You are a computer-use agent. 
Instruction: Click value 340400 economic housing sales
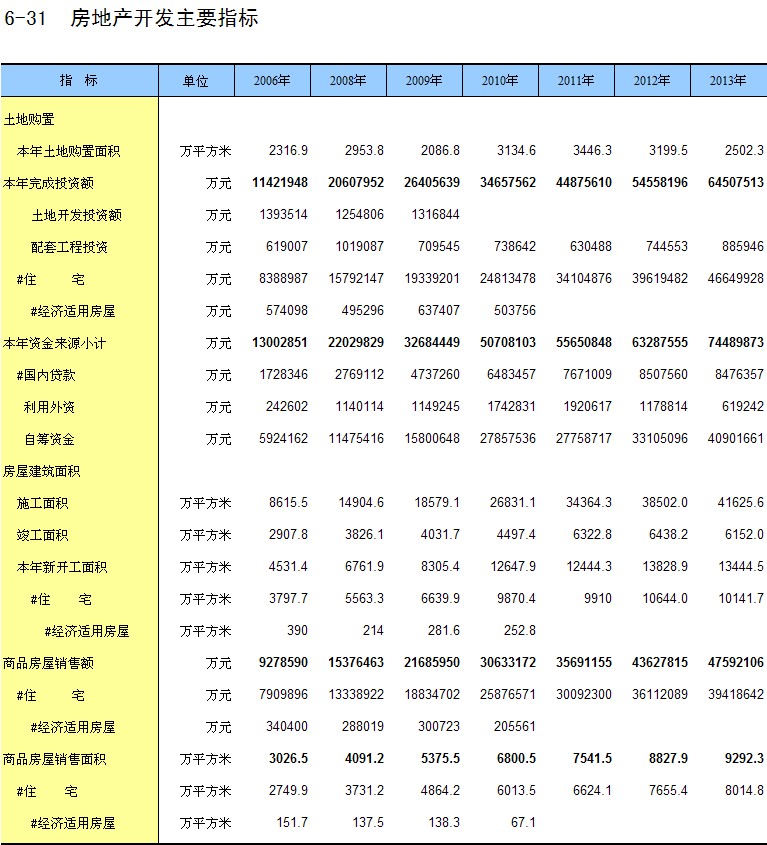(x=287, y=726)
